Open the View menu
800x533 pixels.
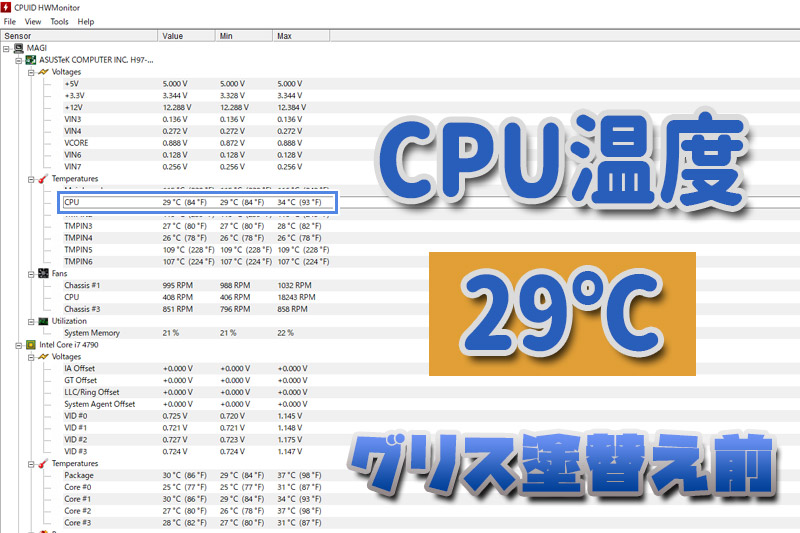coord(33,21)
